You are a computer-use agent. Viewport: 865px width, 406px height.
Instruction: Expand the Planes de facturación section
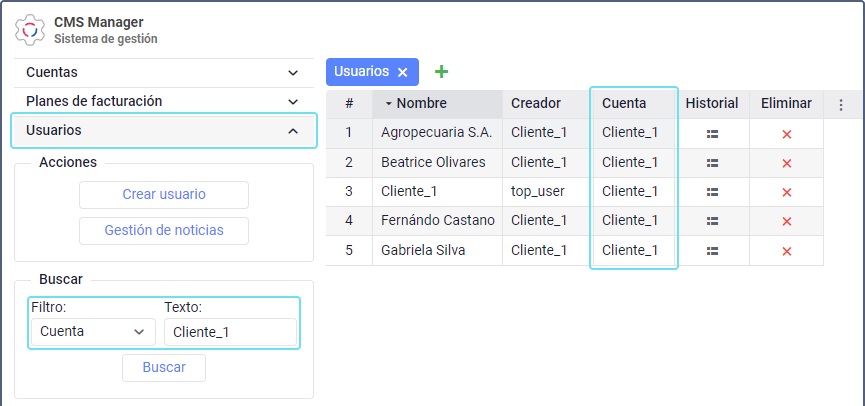[162, 101]
